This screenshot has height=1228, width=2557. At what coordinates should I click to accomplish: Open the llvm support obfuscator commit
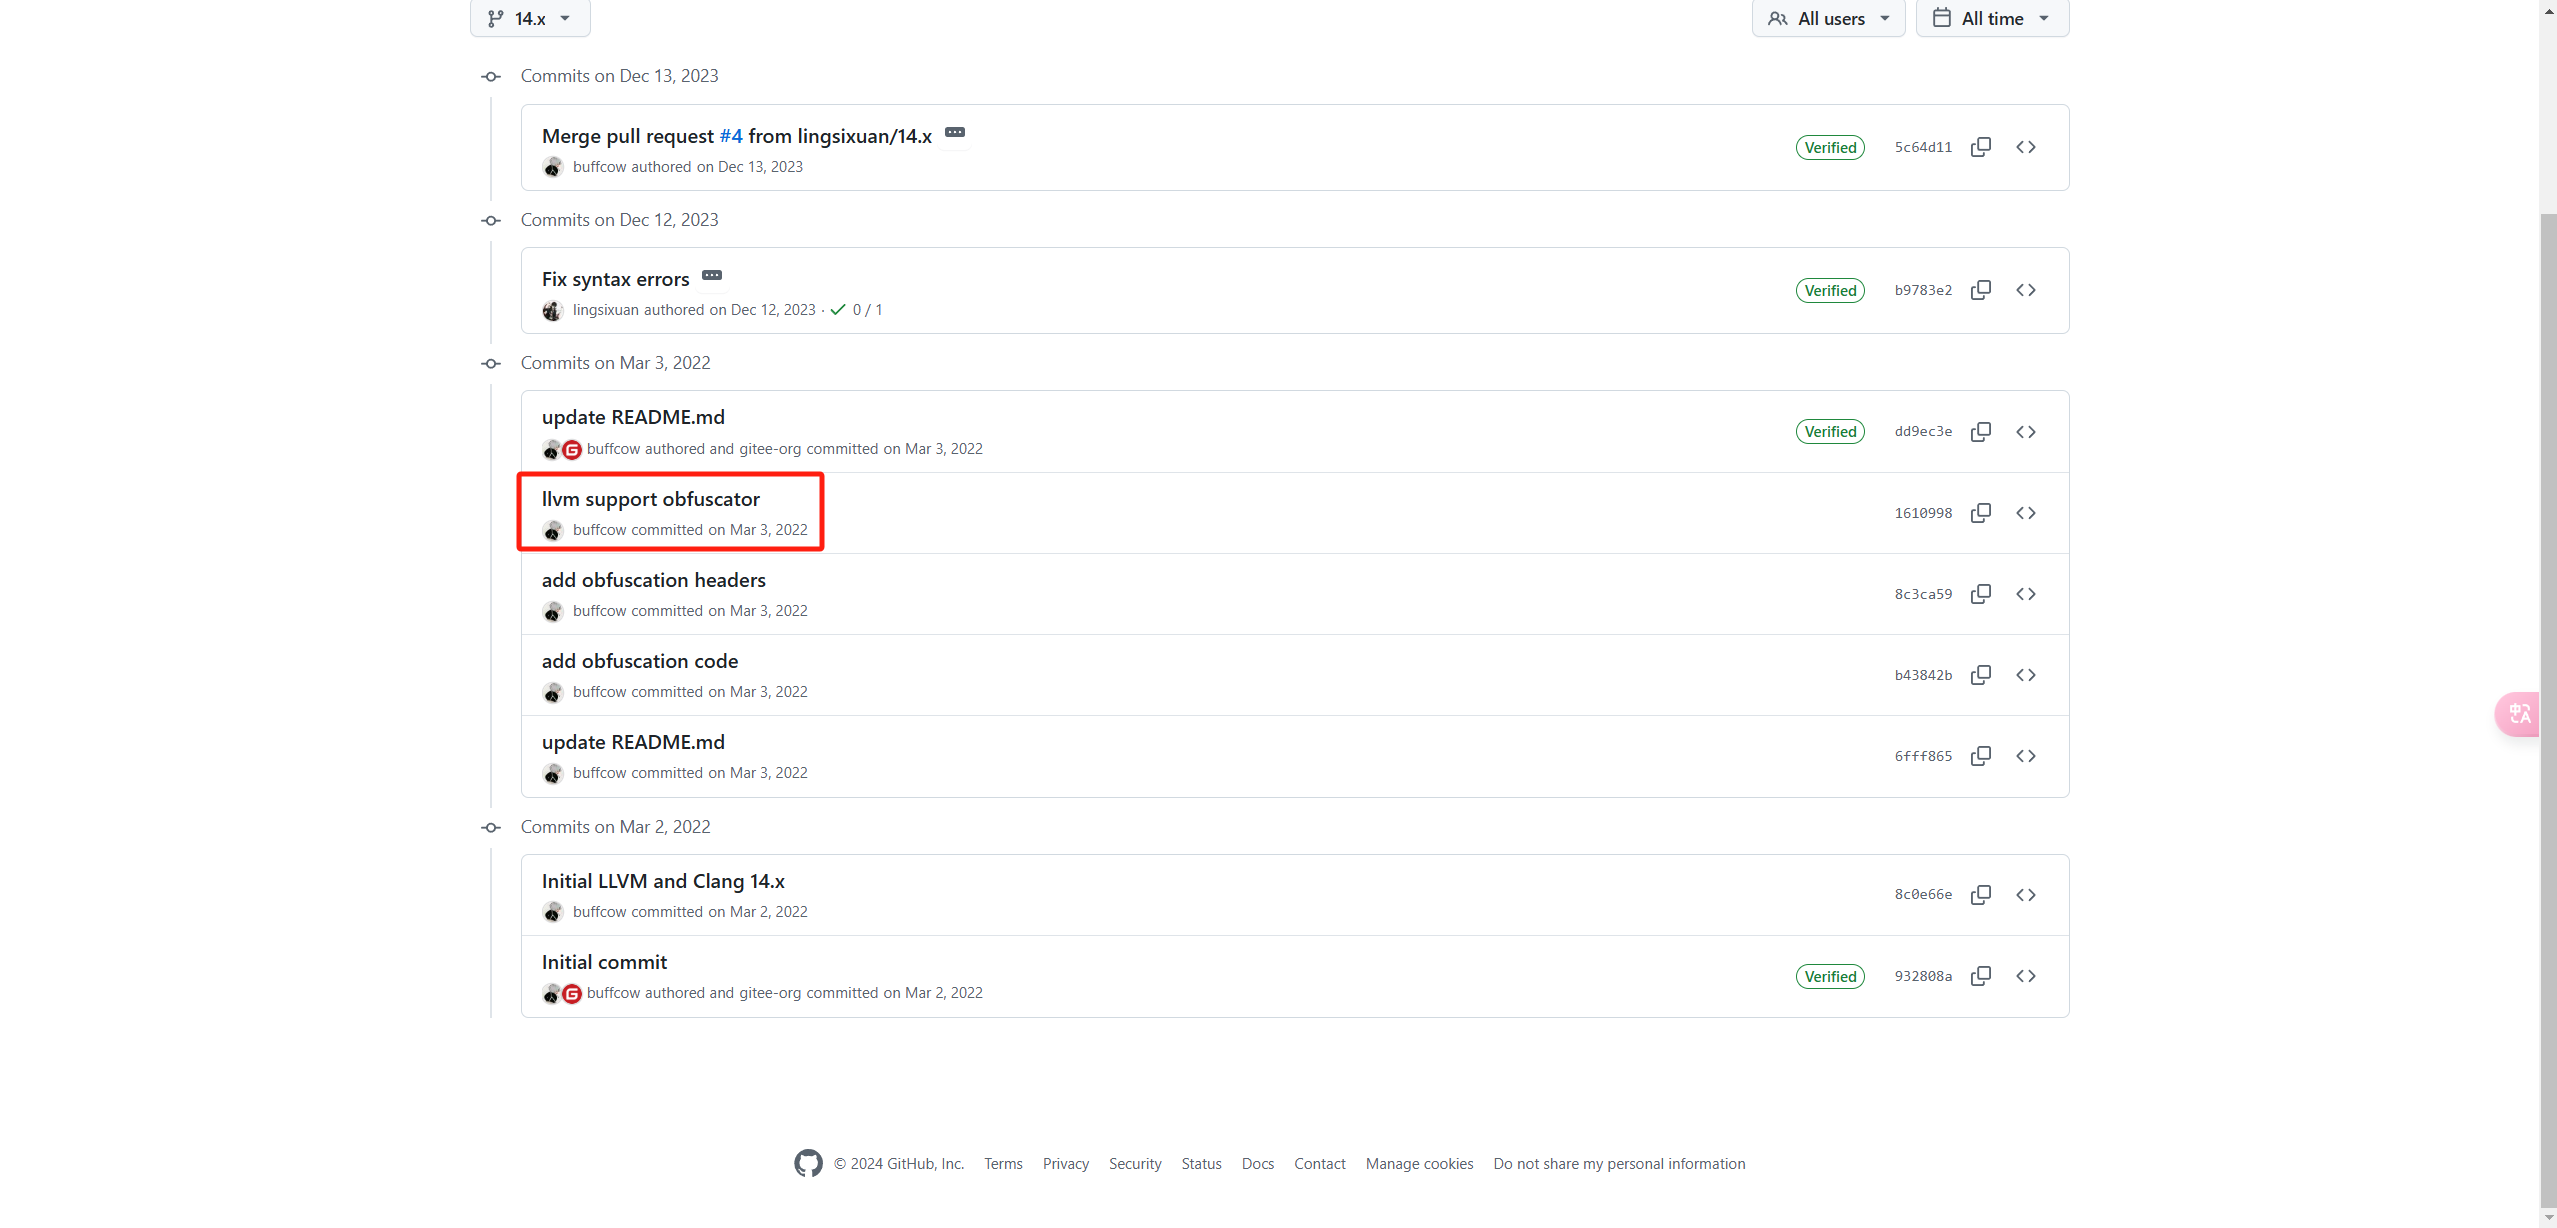click(650, 499)
